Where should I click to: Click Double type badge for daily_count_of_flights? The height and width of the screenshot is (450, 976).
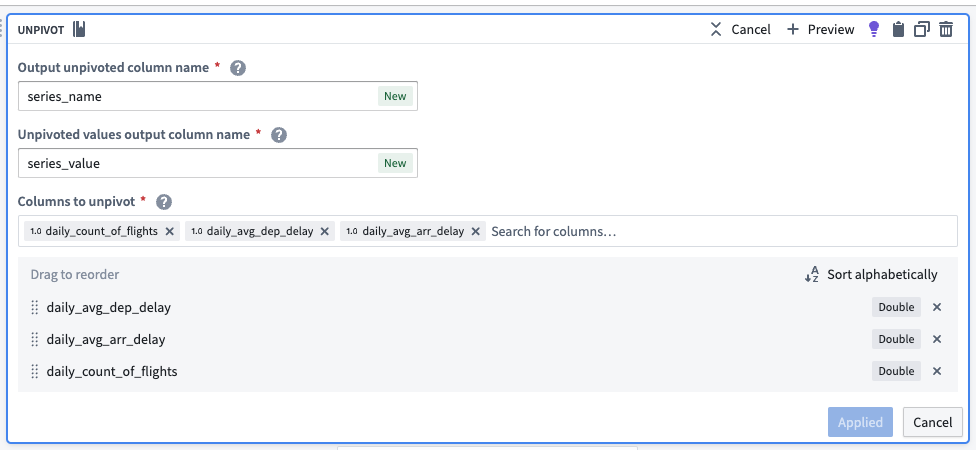tap(896, 372)
